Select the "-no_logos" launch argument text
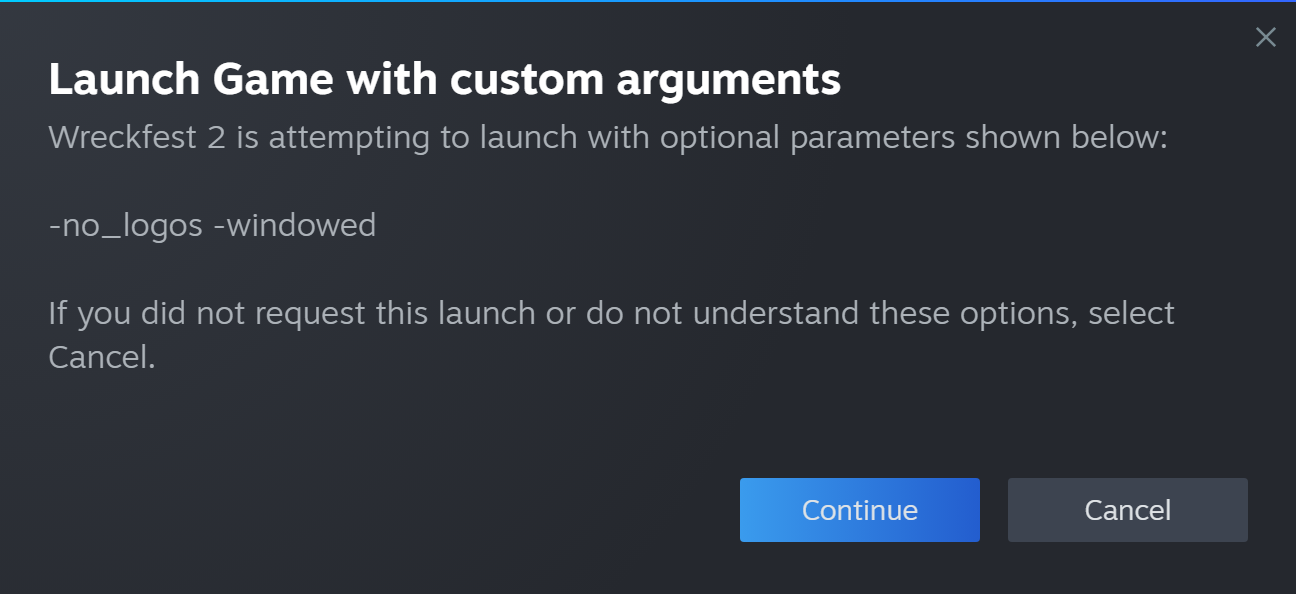1296x594 pixels. 126,225
